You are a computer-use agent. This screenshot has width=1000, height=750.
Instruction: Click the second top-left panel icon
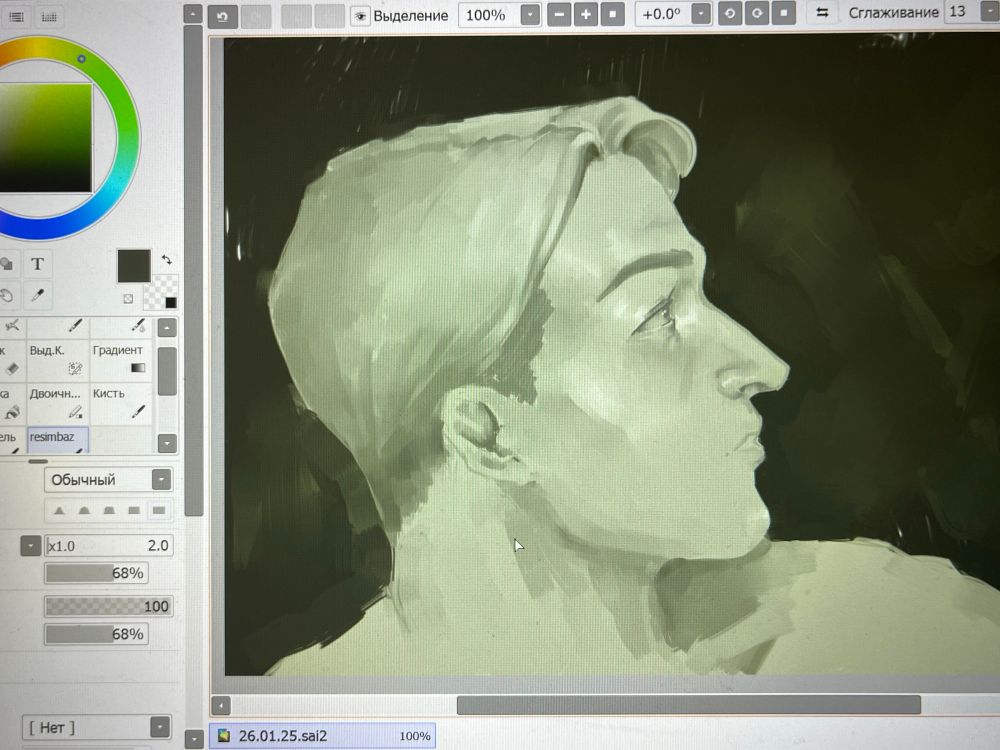click(49, 17)
